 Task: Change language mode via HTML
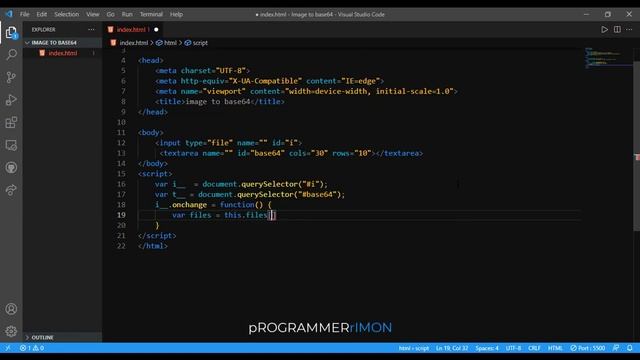coord(555,348)
